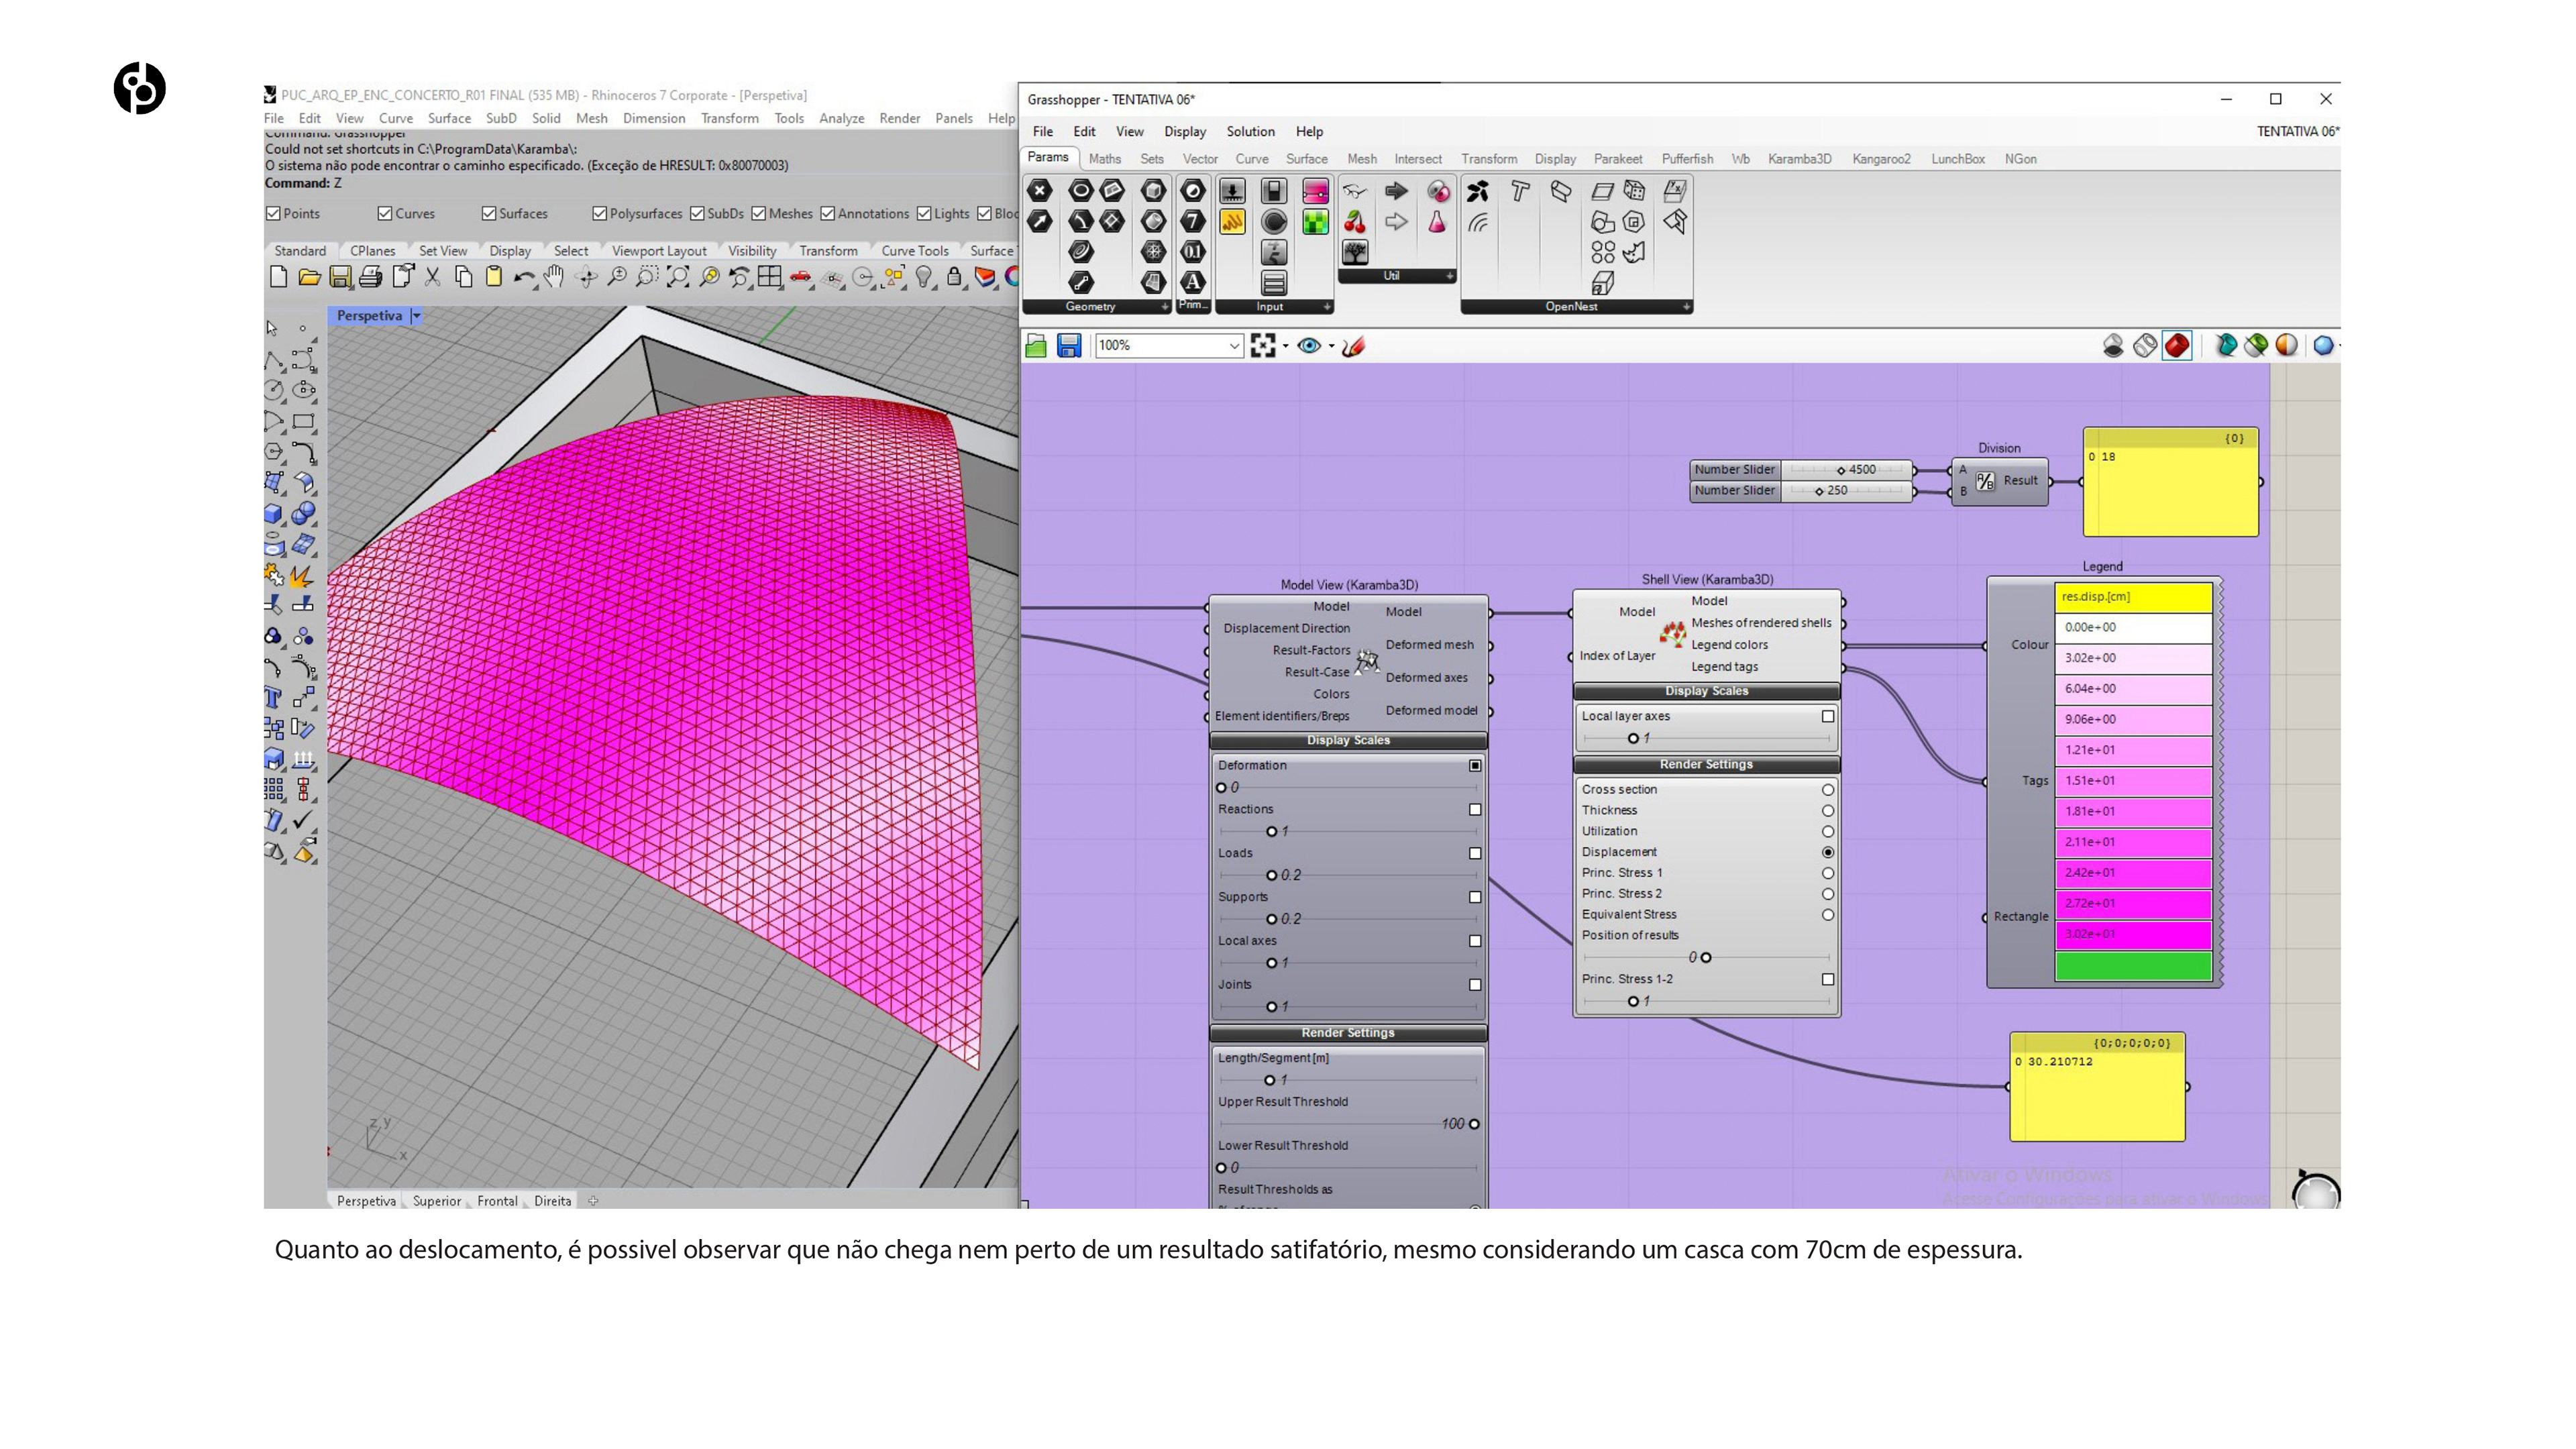Click the Display Scales header in Shell View
This screenshot has width=2576, height=1449.
coord(1706,691)
